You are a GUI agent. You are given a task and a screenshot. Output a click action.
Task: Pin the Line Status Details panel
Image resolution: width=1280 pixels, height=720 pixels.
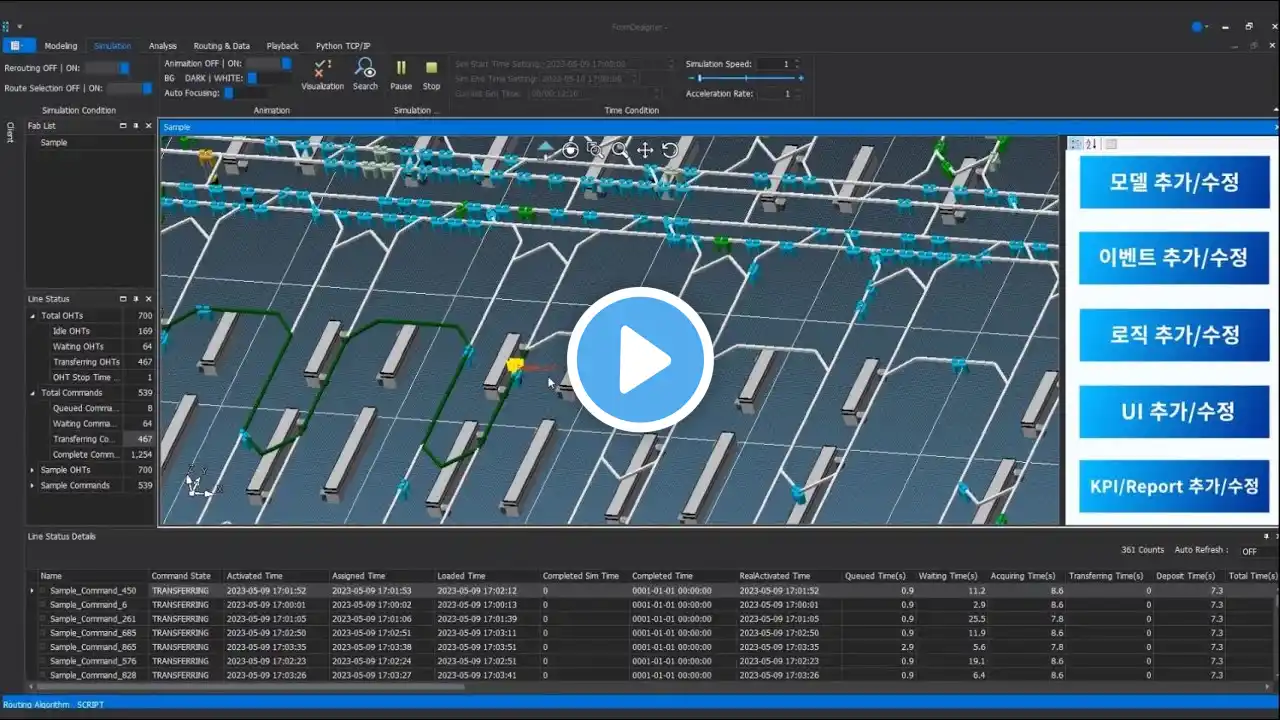click(1266, 536)
